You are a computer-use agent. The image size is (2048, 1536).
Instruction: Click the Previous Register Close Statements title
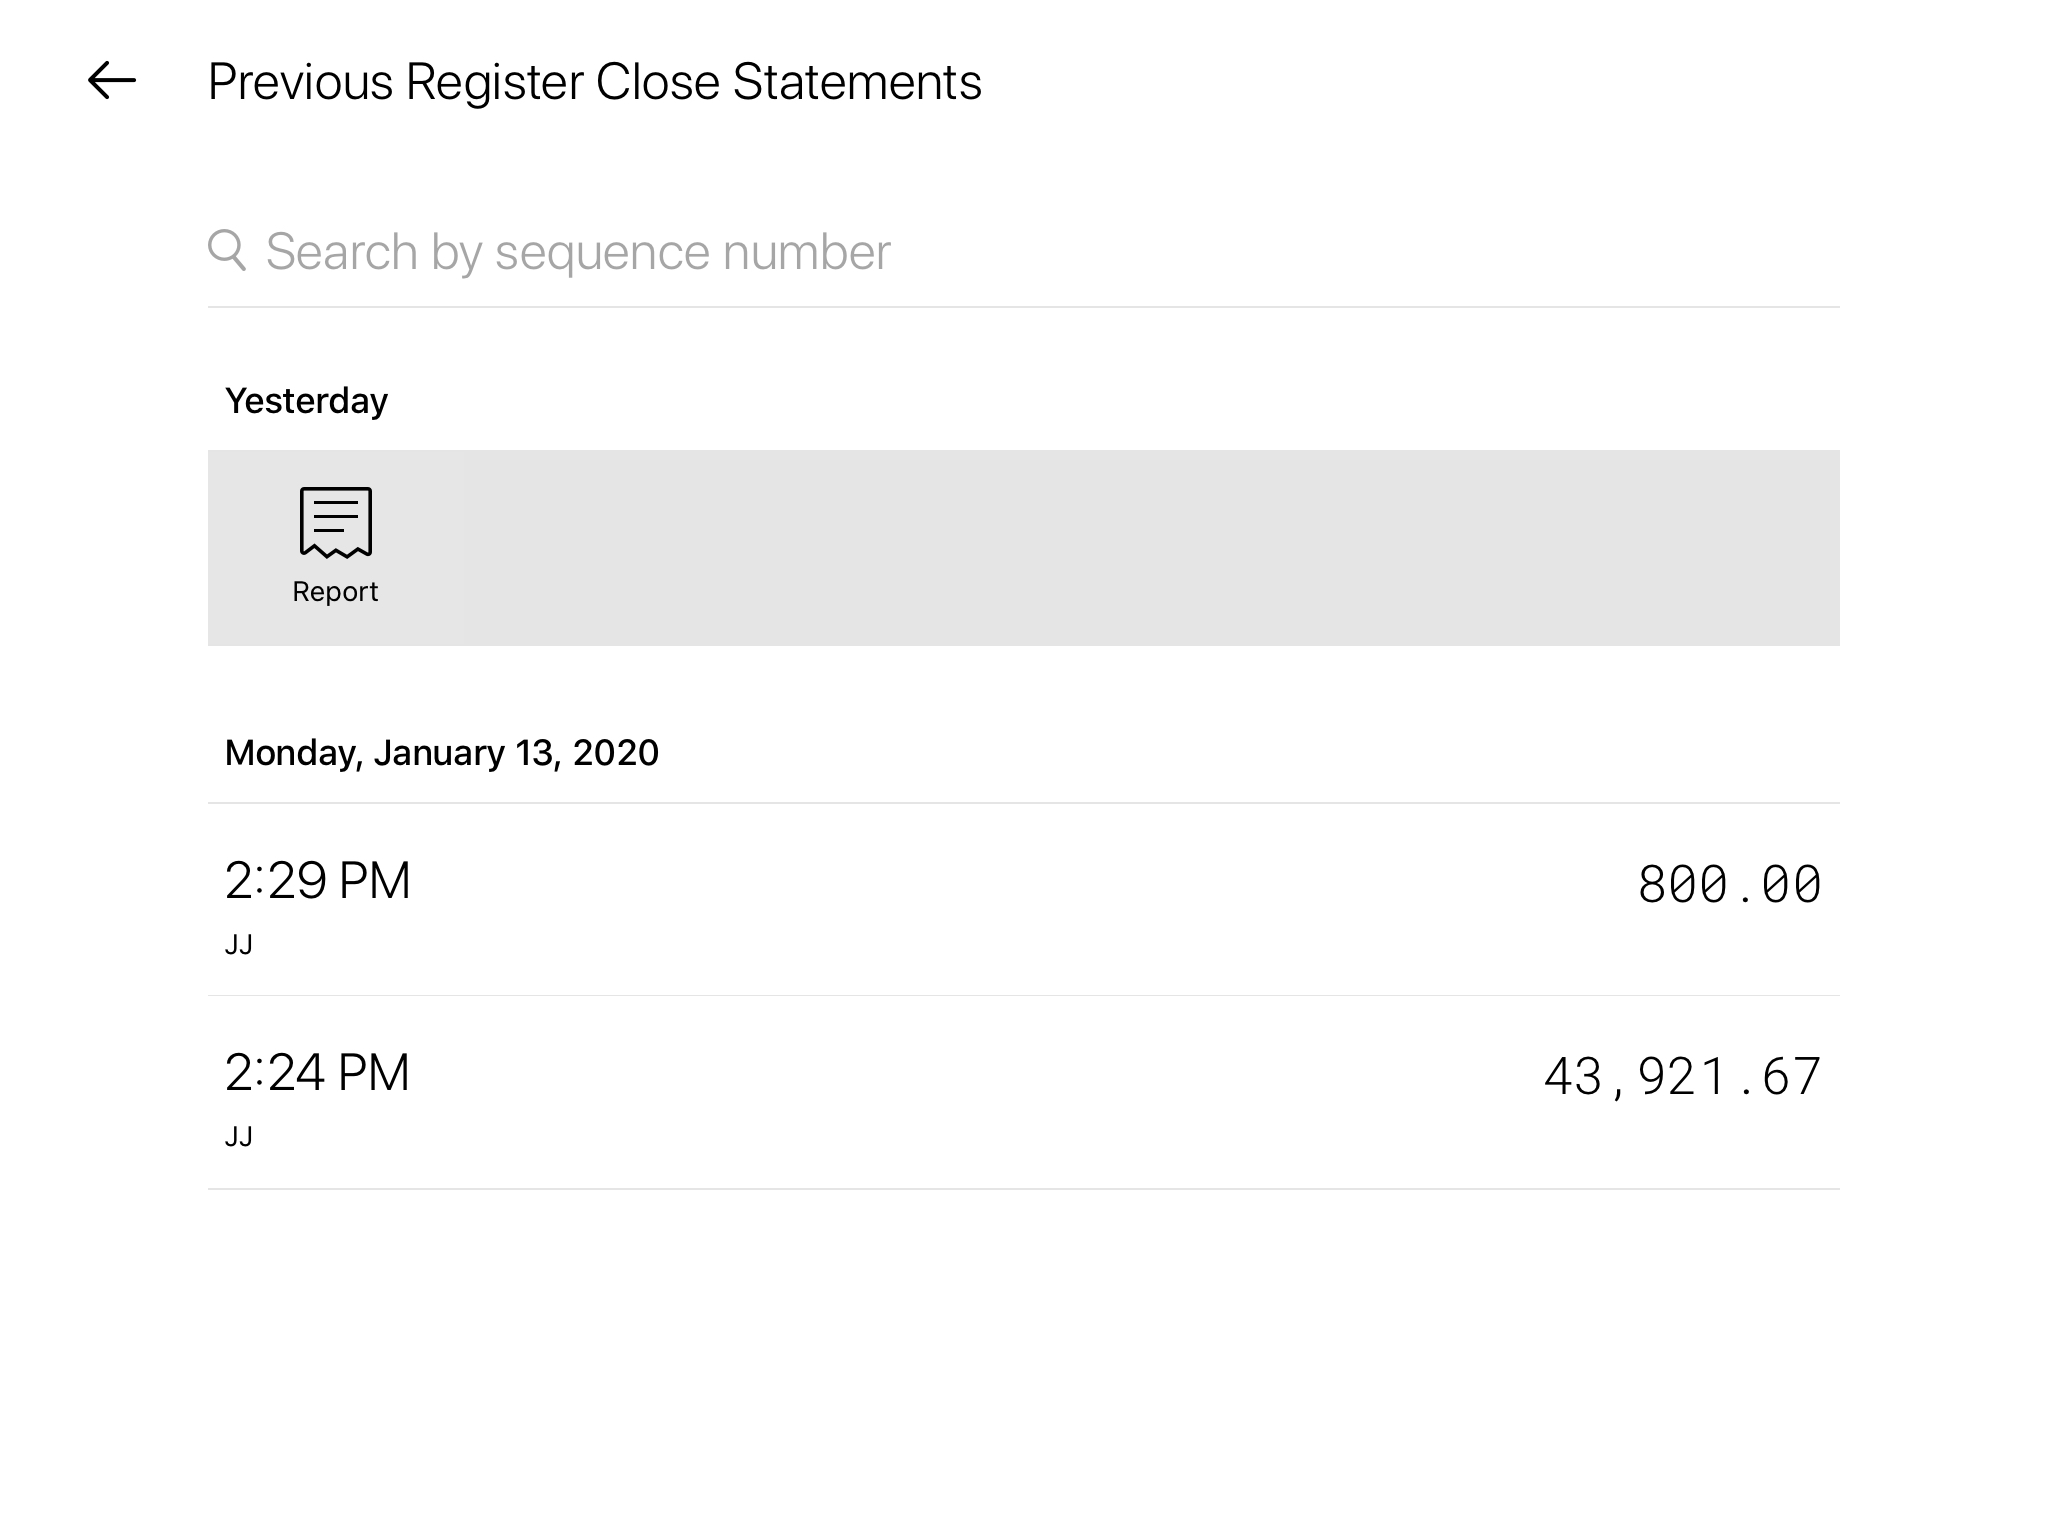(594, 82)
